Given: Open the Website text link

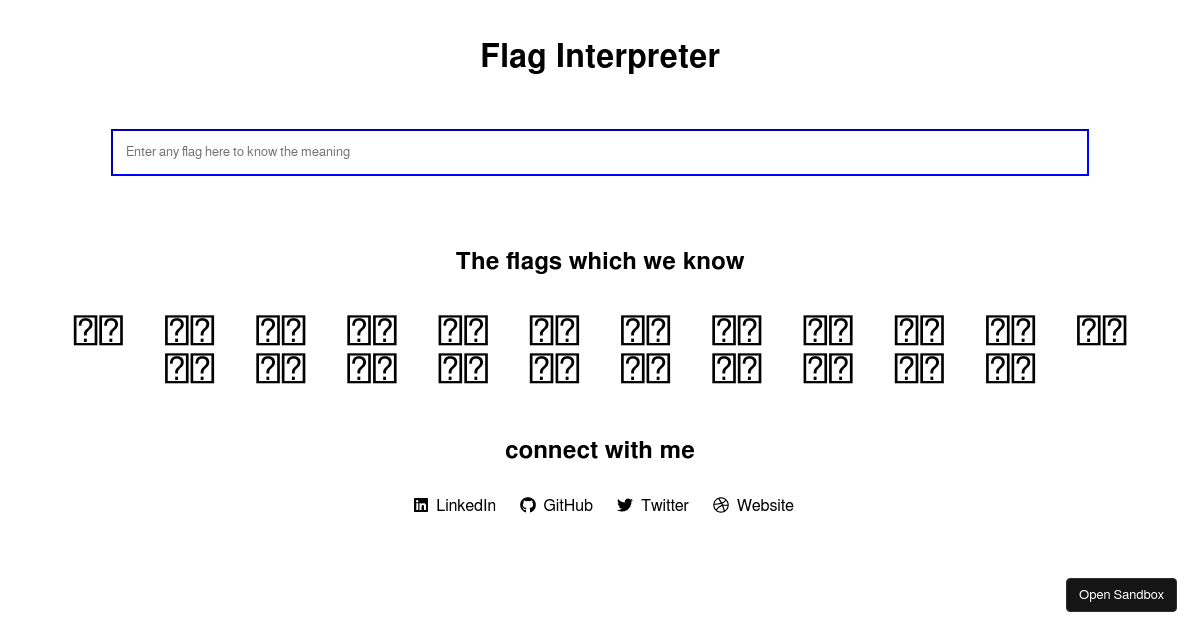Looking at the screenshot, I should click(765, 505).
